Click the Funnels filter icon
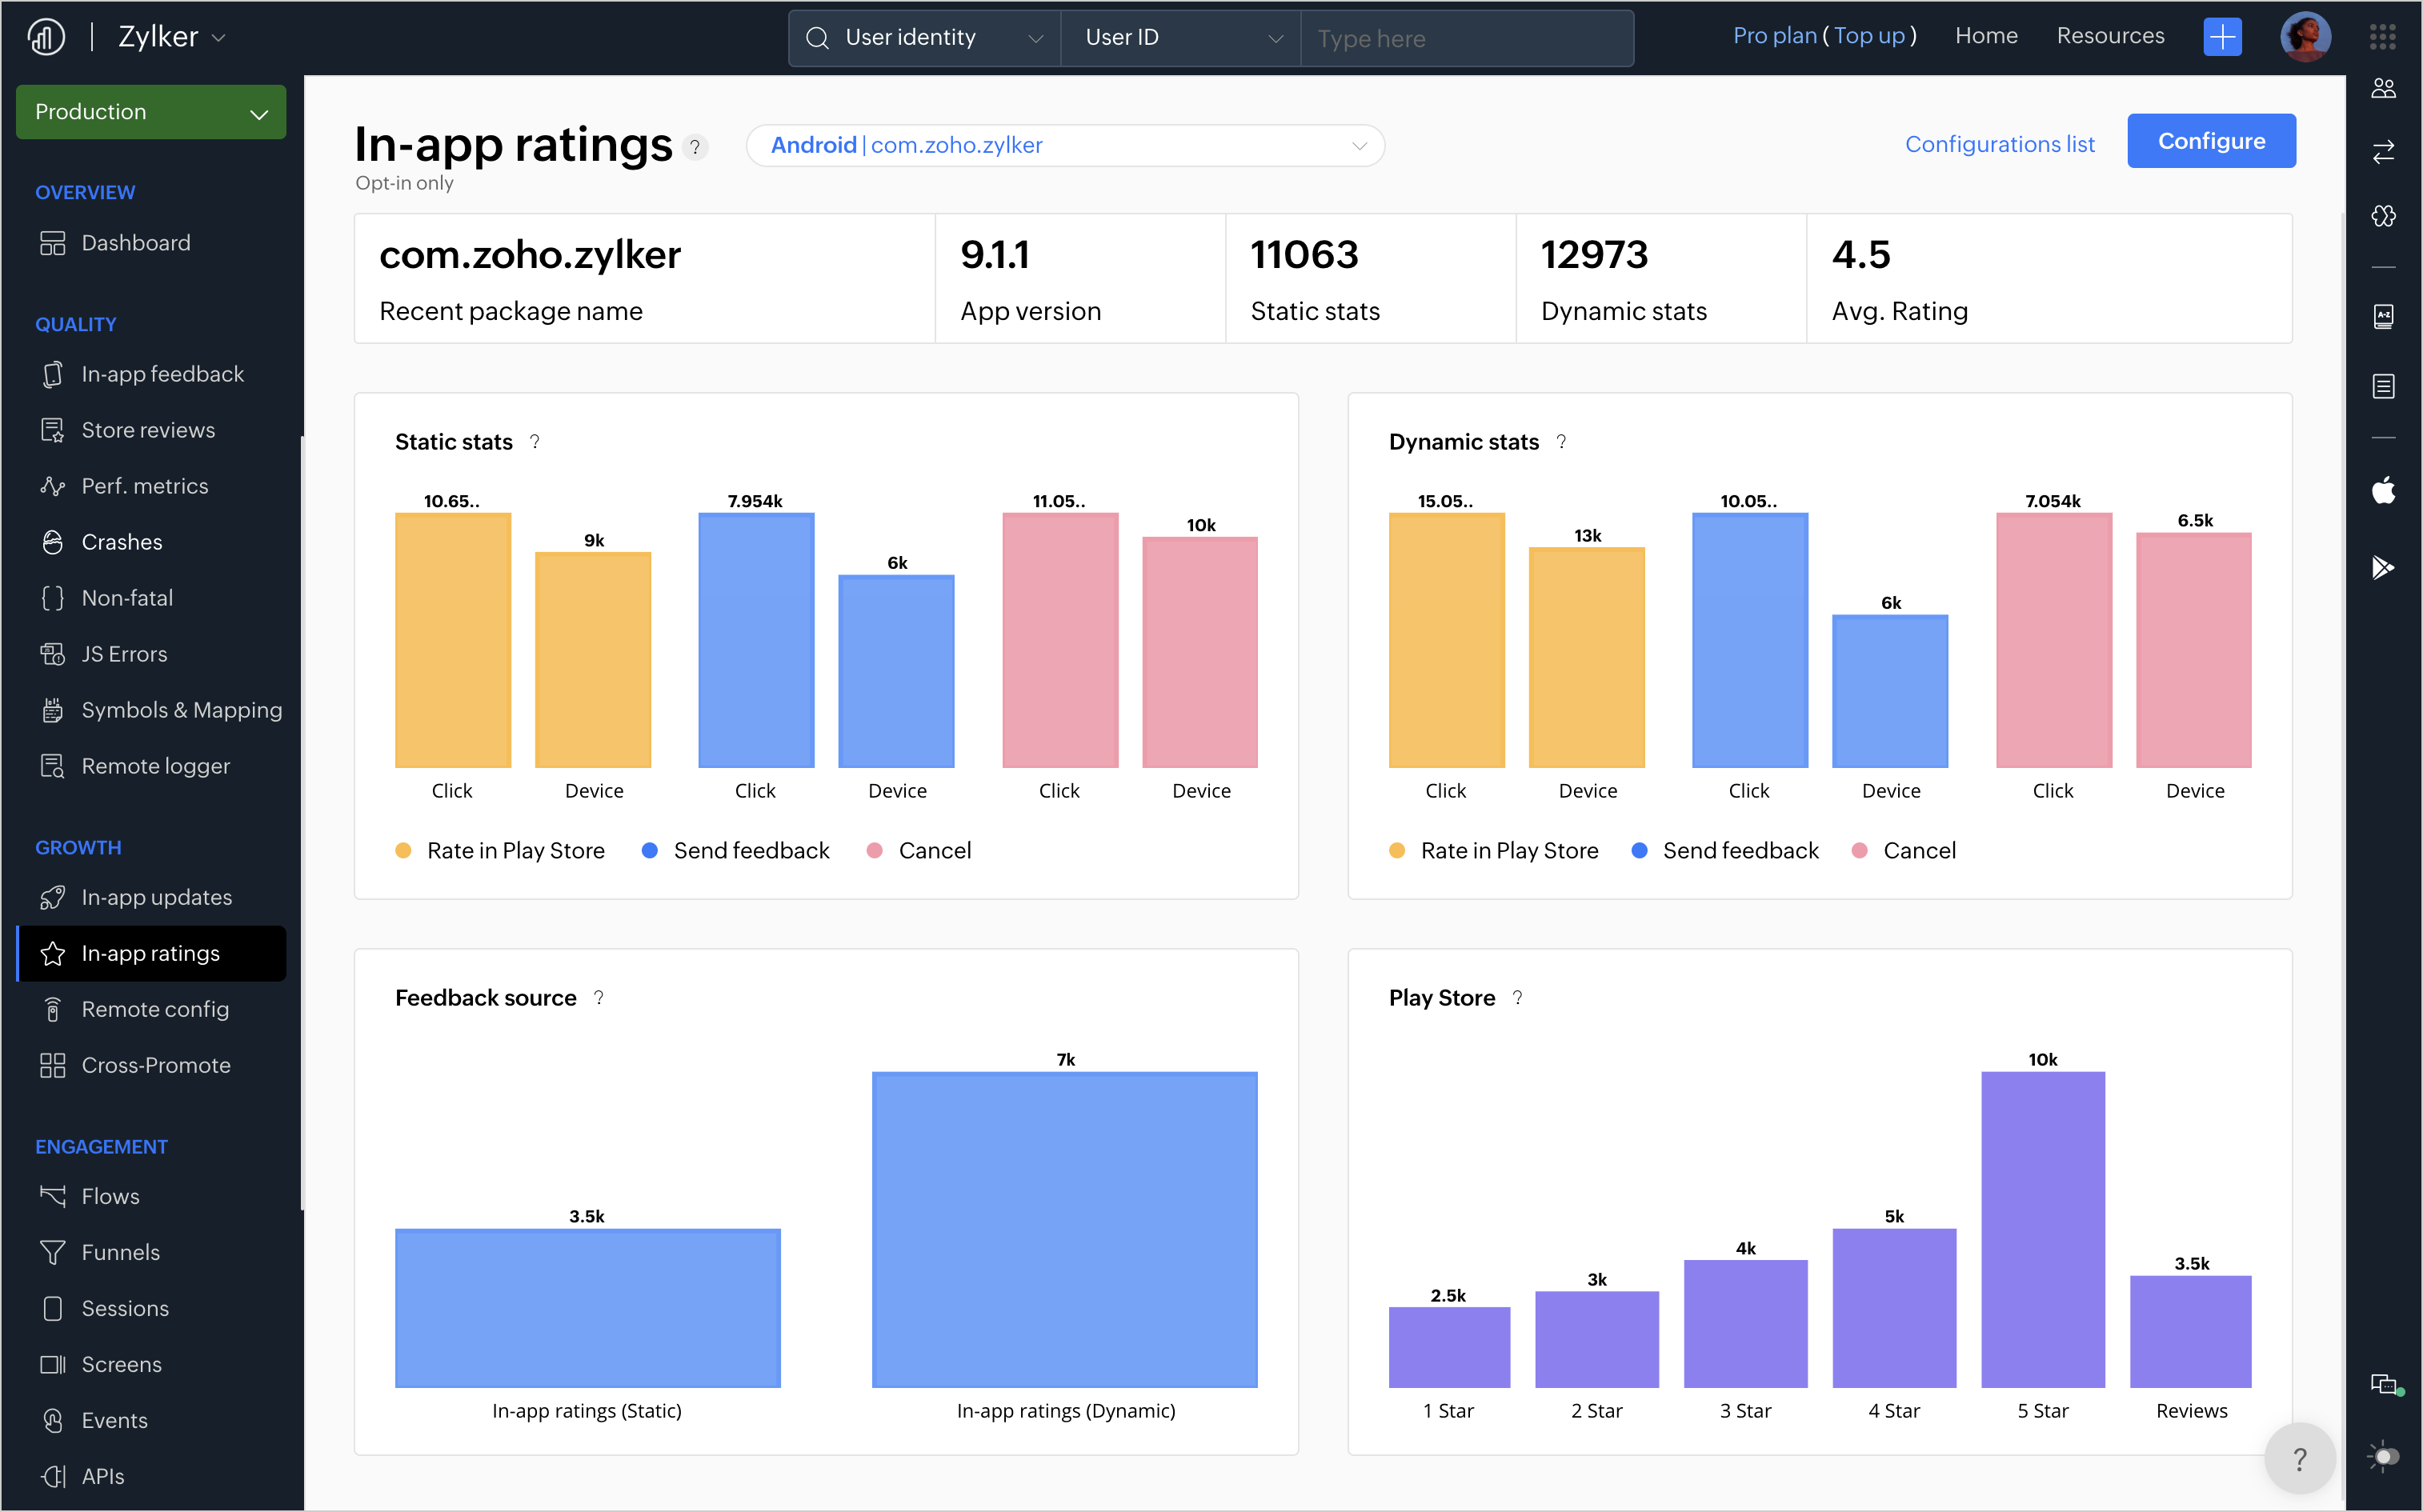The image size is (2423, 1512). tap(53, 1253)
